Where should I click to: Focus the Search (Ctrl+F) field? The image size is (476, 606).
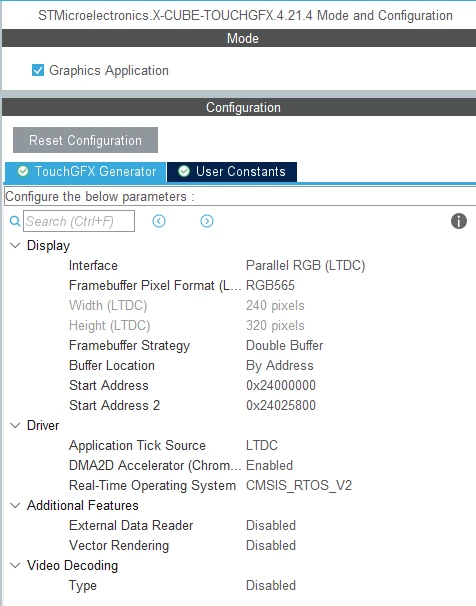(79, 221)
